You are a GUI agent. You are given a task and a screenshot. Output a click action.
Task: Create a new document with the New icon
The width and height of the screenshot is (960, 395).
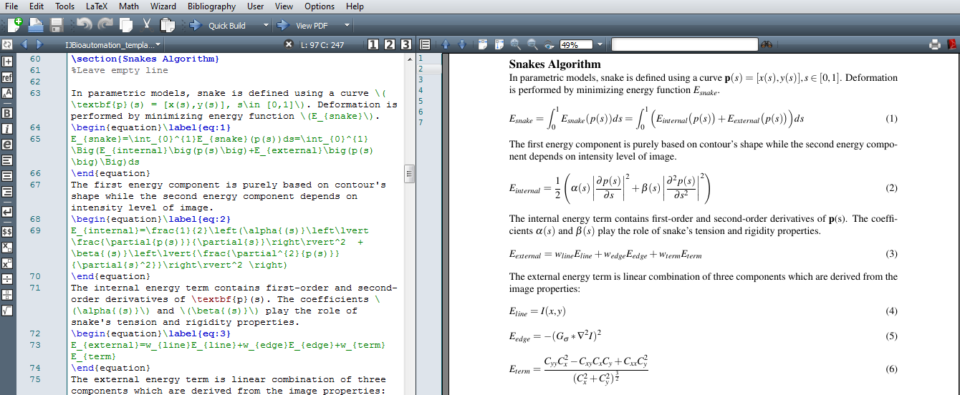pyautogui.click(x=15, y=25)
